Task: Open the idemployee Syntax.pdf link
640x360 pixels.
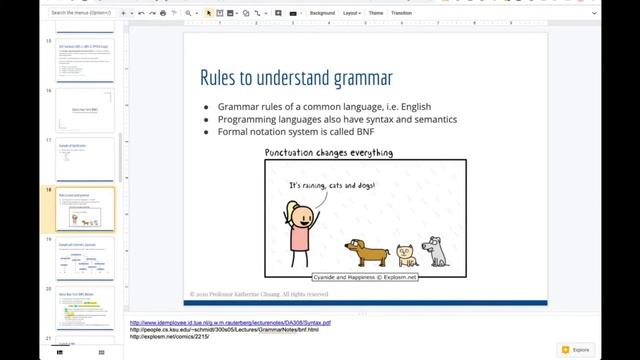Action: [x=230, y=322]
